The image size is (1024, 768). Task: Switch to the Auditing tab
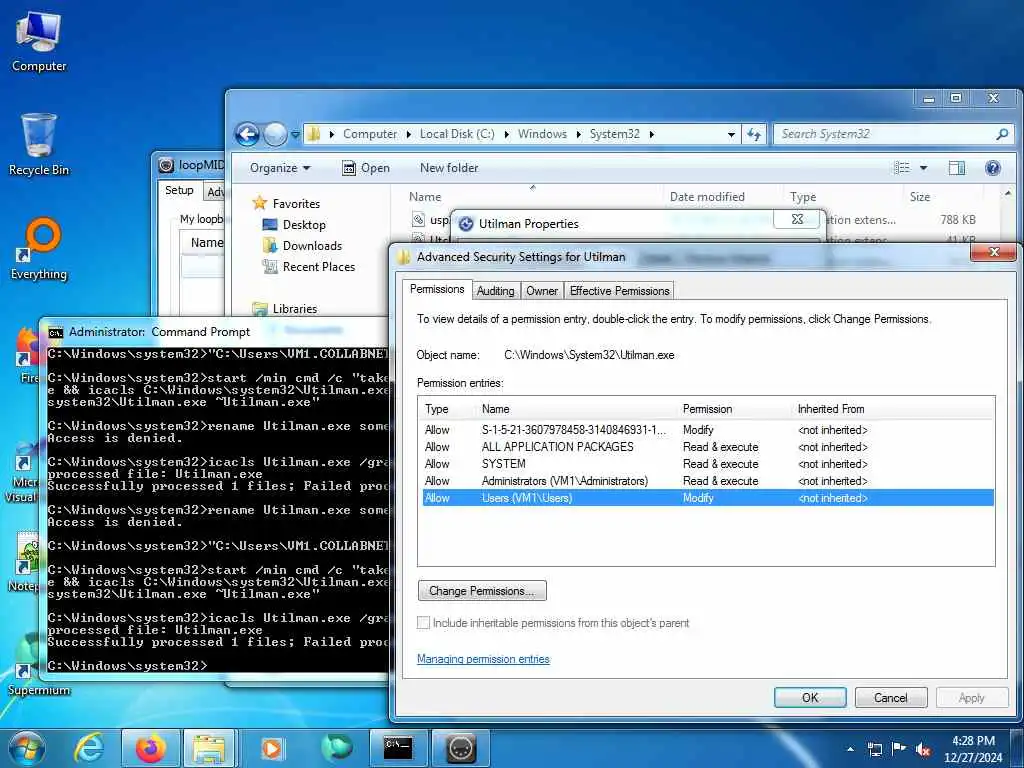pos(495,291)
